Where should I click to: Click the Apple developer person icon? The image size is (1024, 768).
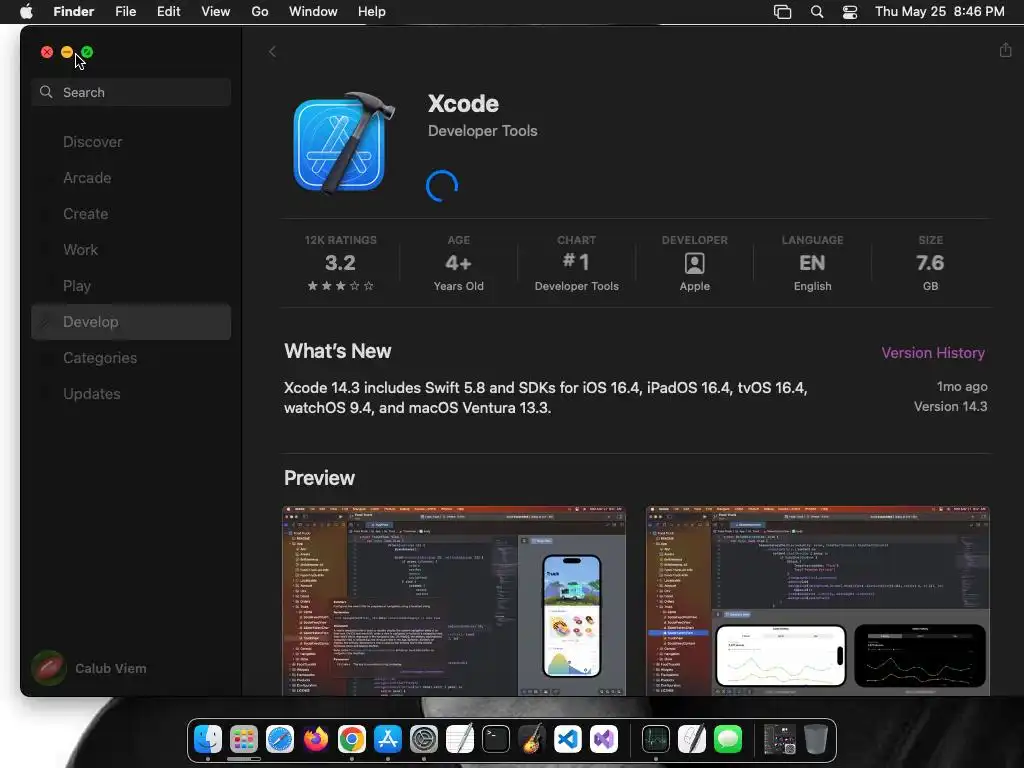click(694, 263)
